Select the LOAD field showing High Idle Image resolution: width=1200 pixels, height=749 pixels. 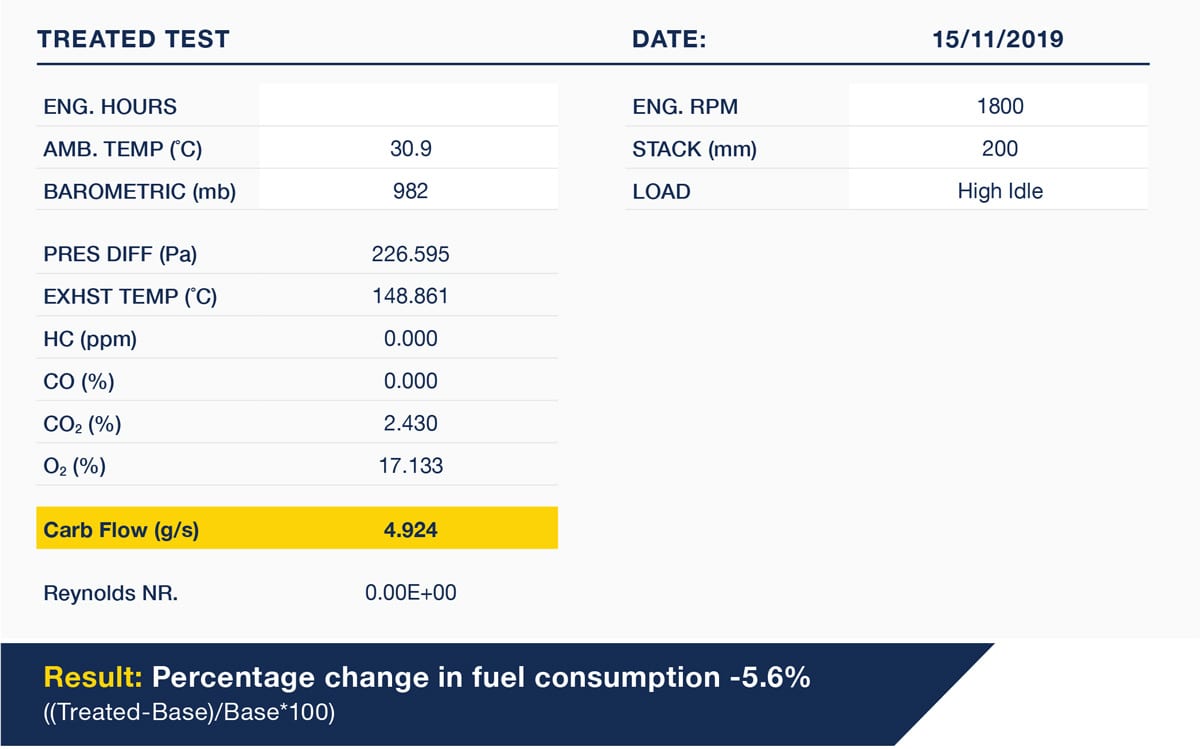coord(999,191)
